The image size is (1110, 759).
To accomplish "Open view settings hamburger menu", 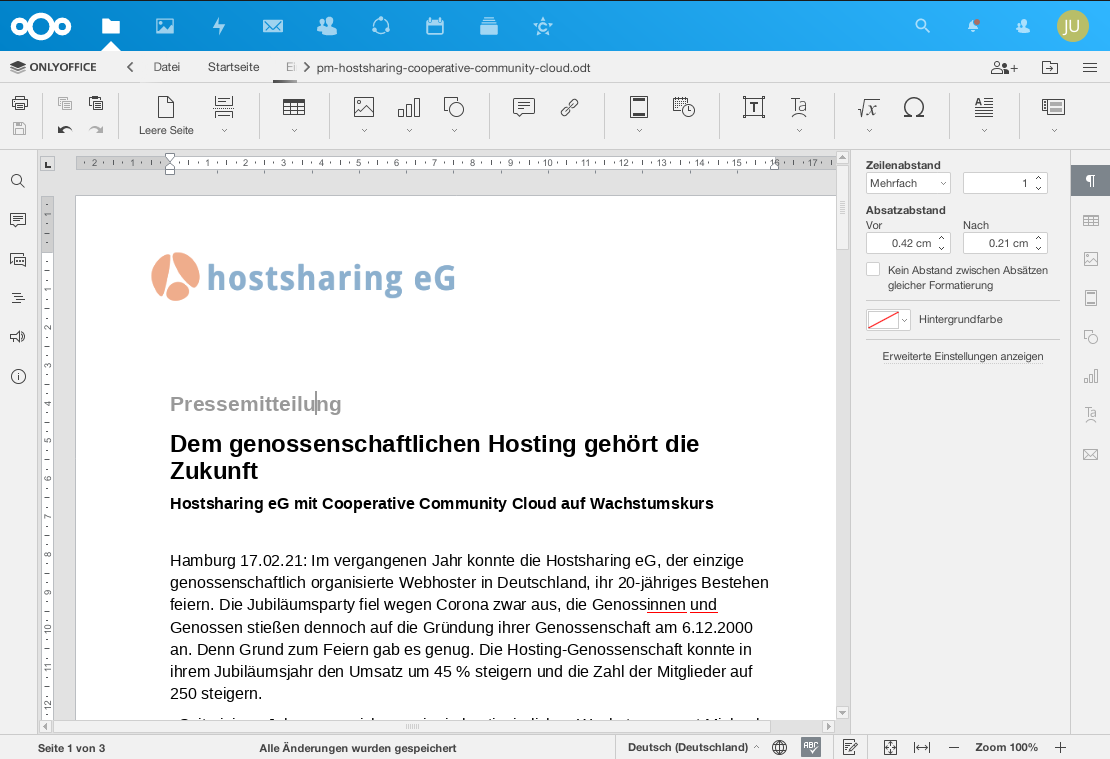I will coord(1089,68).
